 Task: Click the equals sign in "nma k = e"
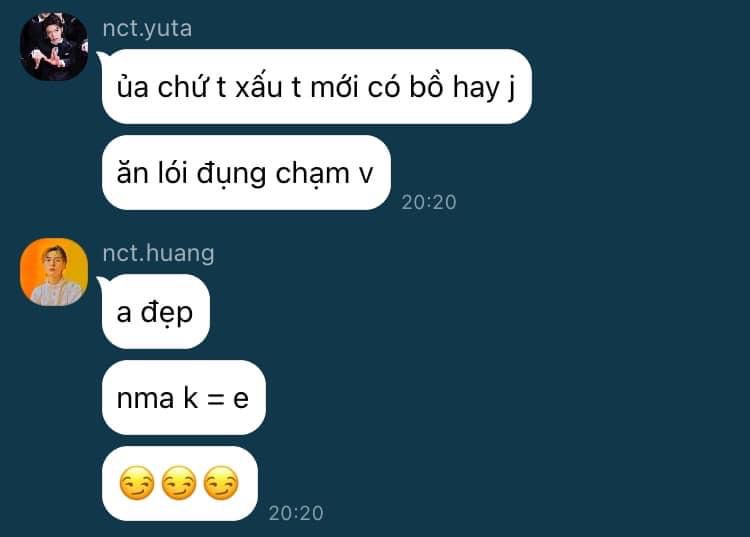(x=215, y=398)
